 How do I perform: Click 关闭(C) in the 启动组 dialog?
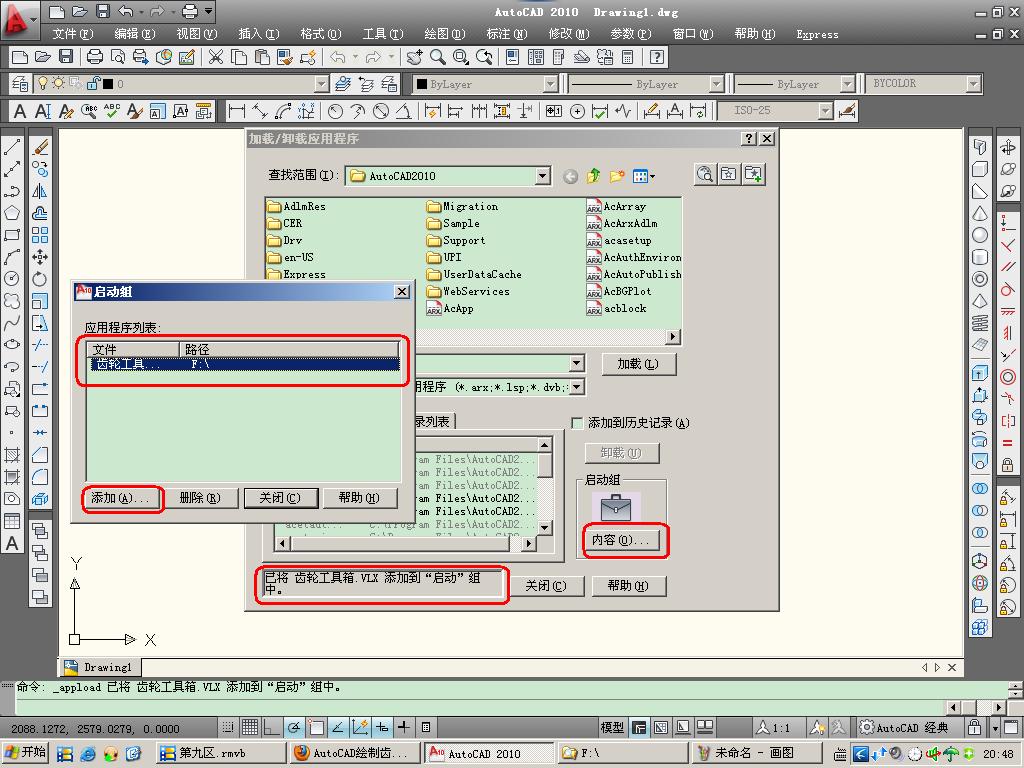point(280,498)
